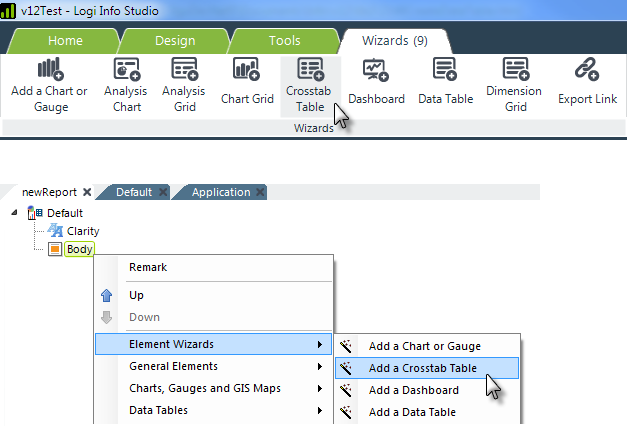
Task: Launch the Analysis Grid wizard
Action: (184, 86)
